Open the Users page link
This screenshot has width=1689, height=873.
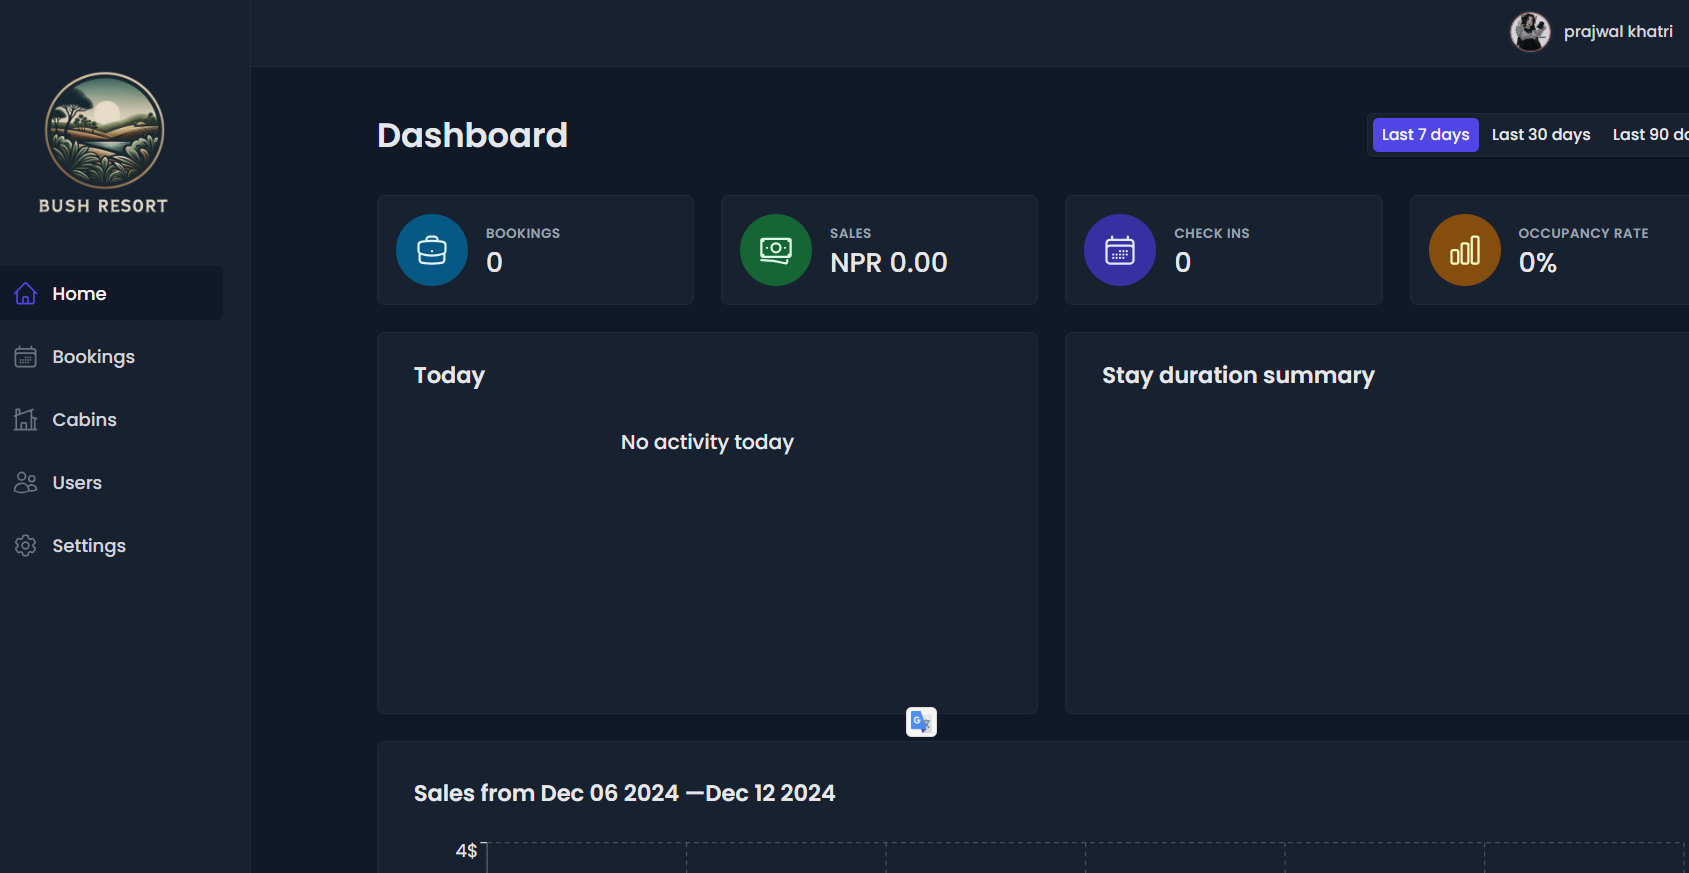(x=77, y=483)
